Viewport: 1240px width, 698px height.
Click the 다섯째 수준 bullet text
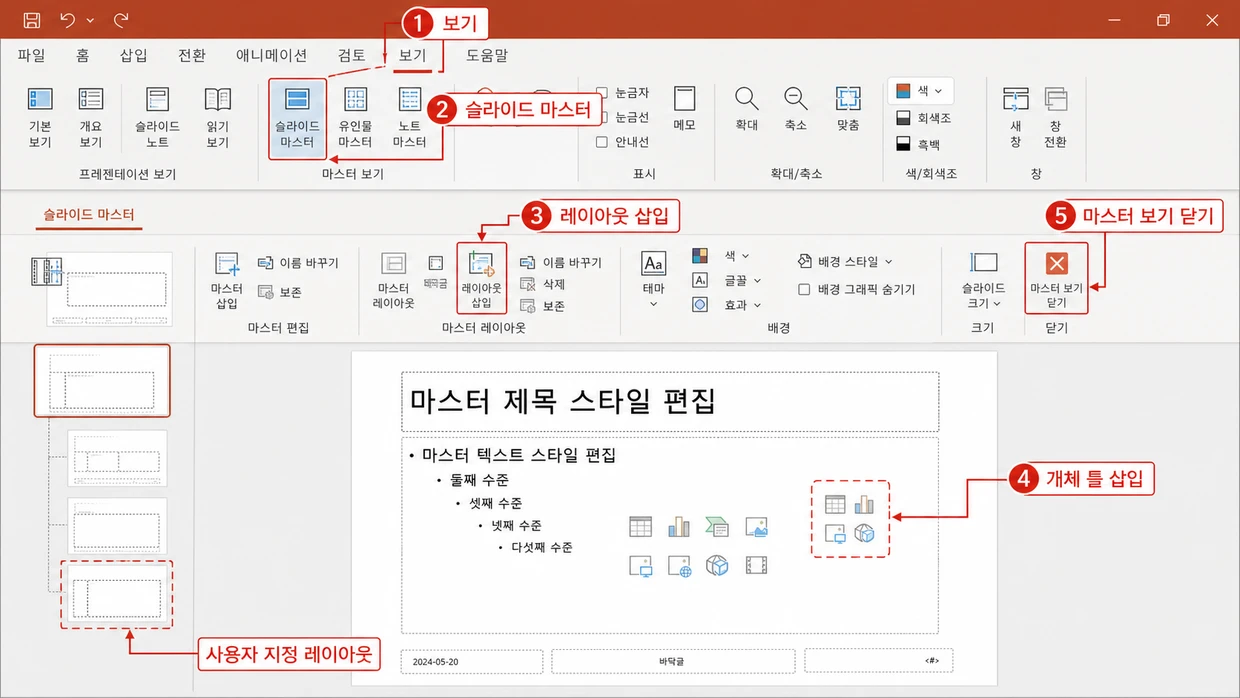[542, 548]
